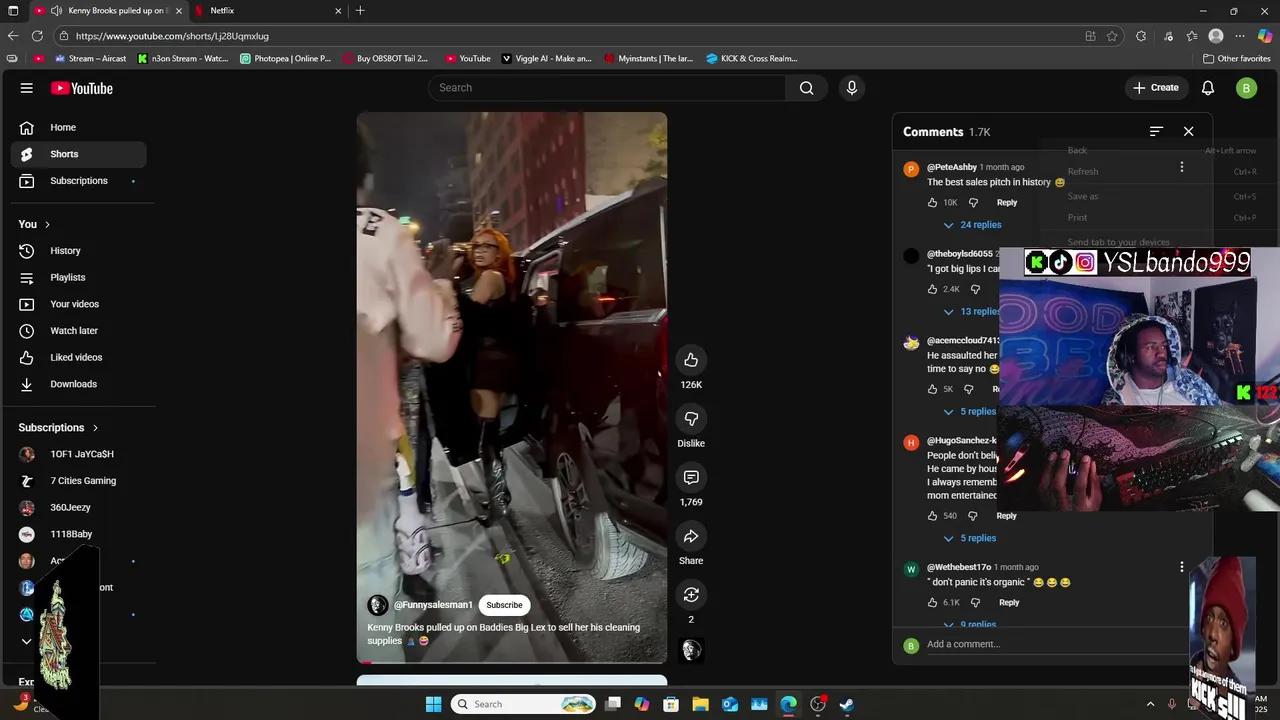The width and height of the screenshot is (1280, 720).
Task: Expand 9 replies under @Wethebest17o
Action: coord(969,624)
